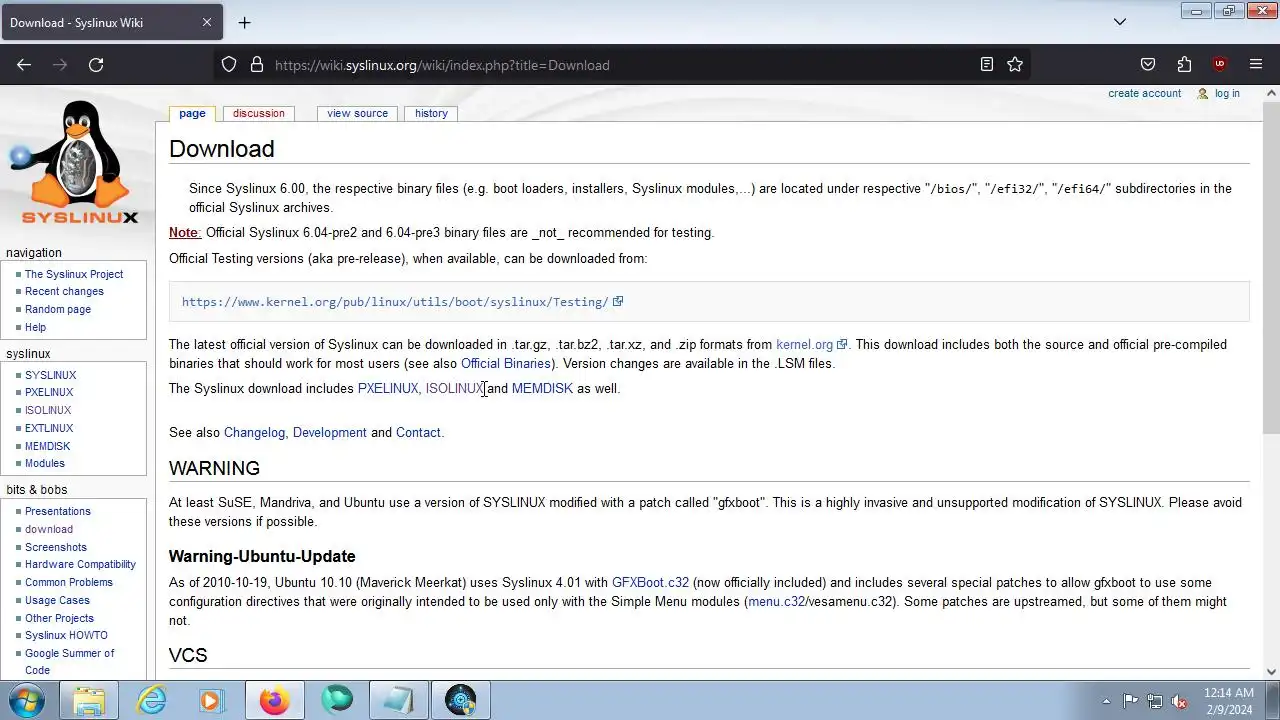Reload the page with refresh icon
Image resolution: width=1280 pixels, height=720 pixels.
(96, 65)
